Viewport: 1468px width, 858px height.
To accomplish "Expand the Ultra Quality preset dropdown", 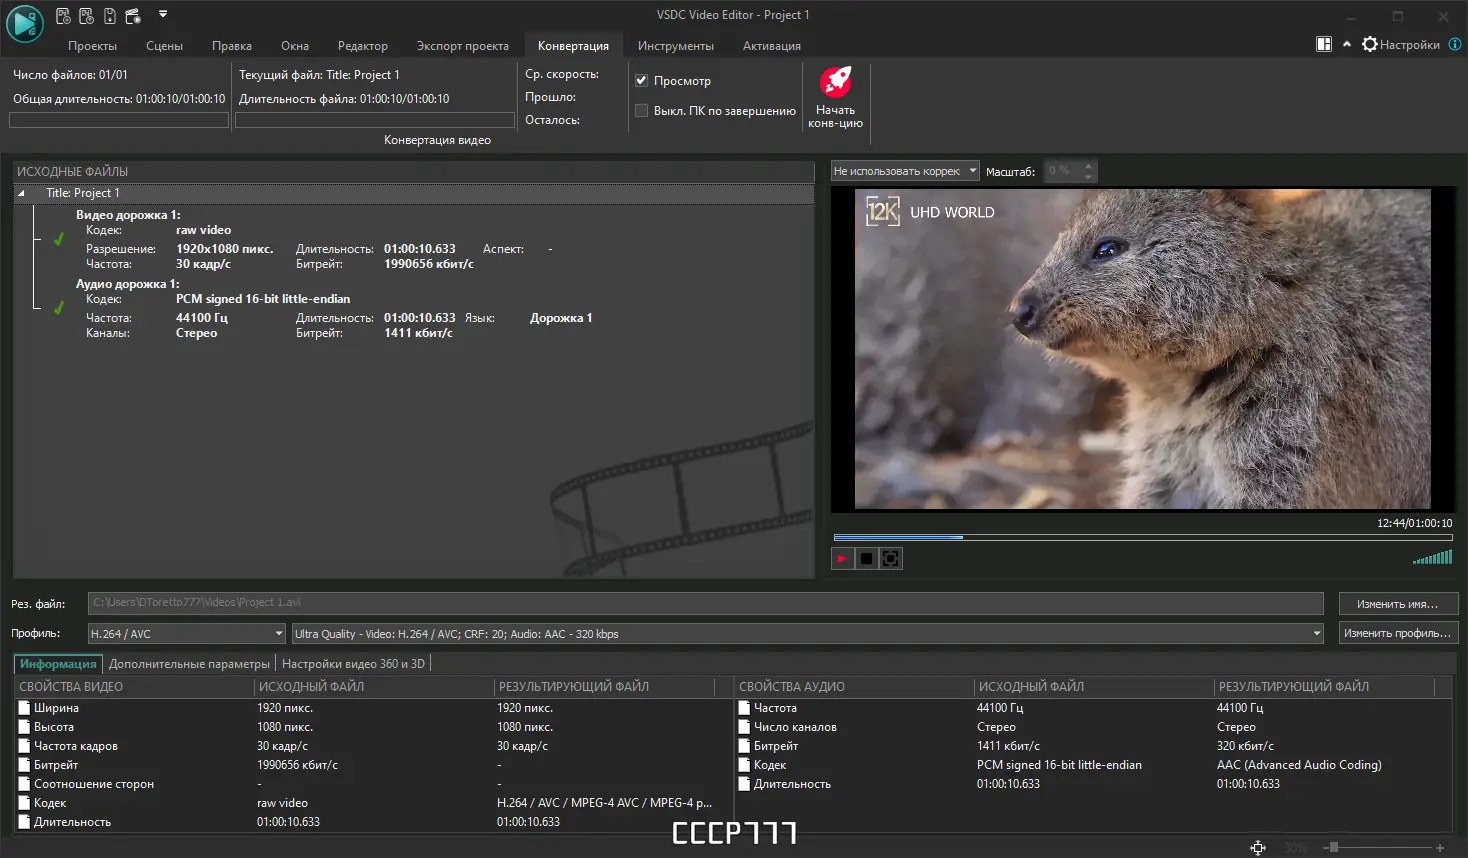I will click(1316, 634).
